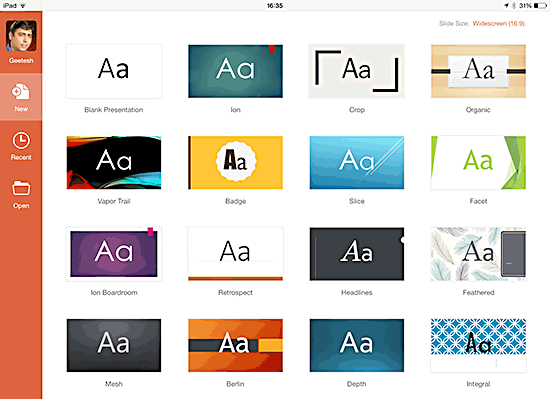This screenshot has height=399, width=550.
Task: Tap the location arrow in status bar
Action: point(507,6)
